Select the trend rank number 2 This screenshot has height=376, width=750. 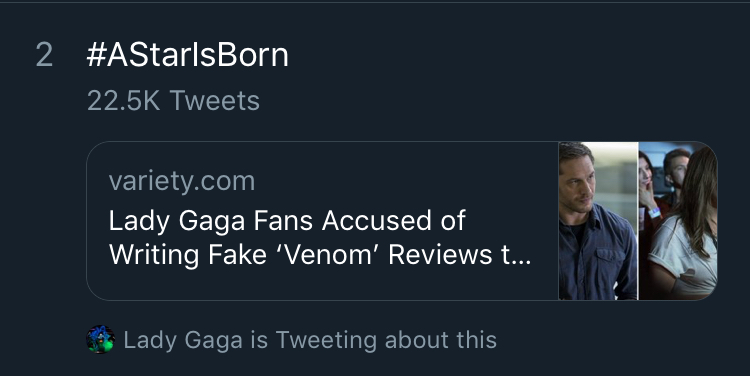click(44, 55)
